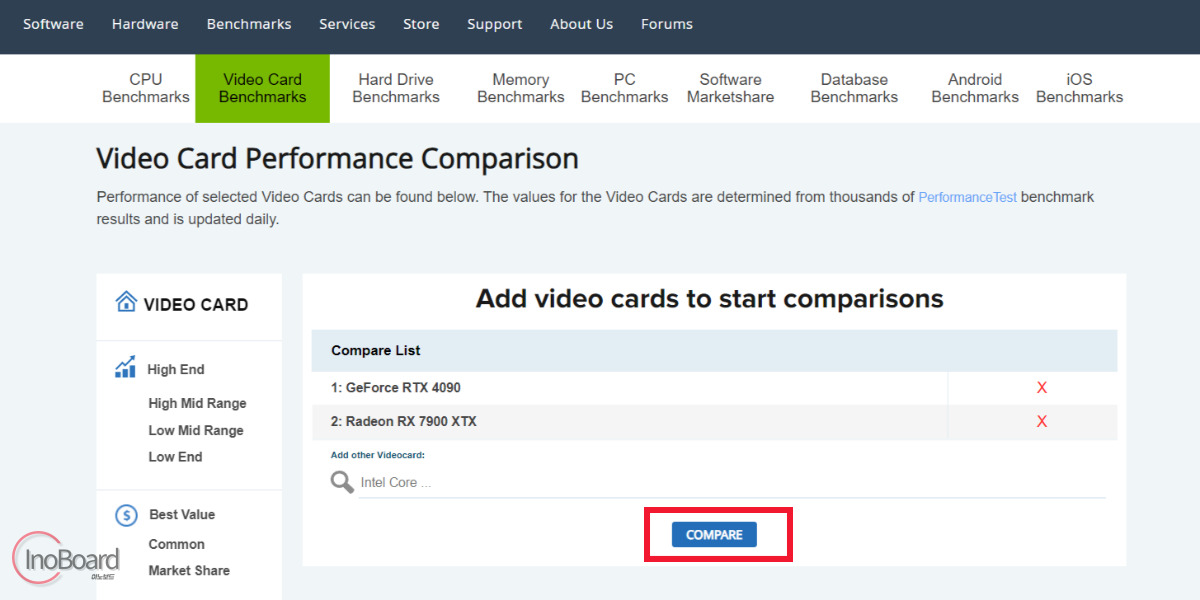Click the blue COMPARE button

tap(714, 535)
